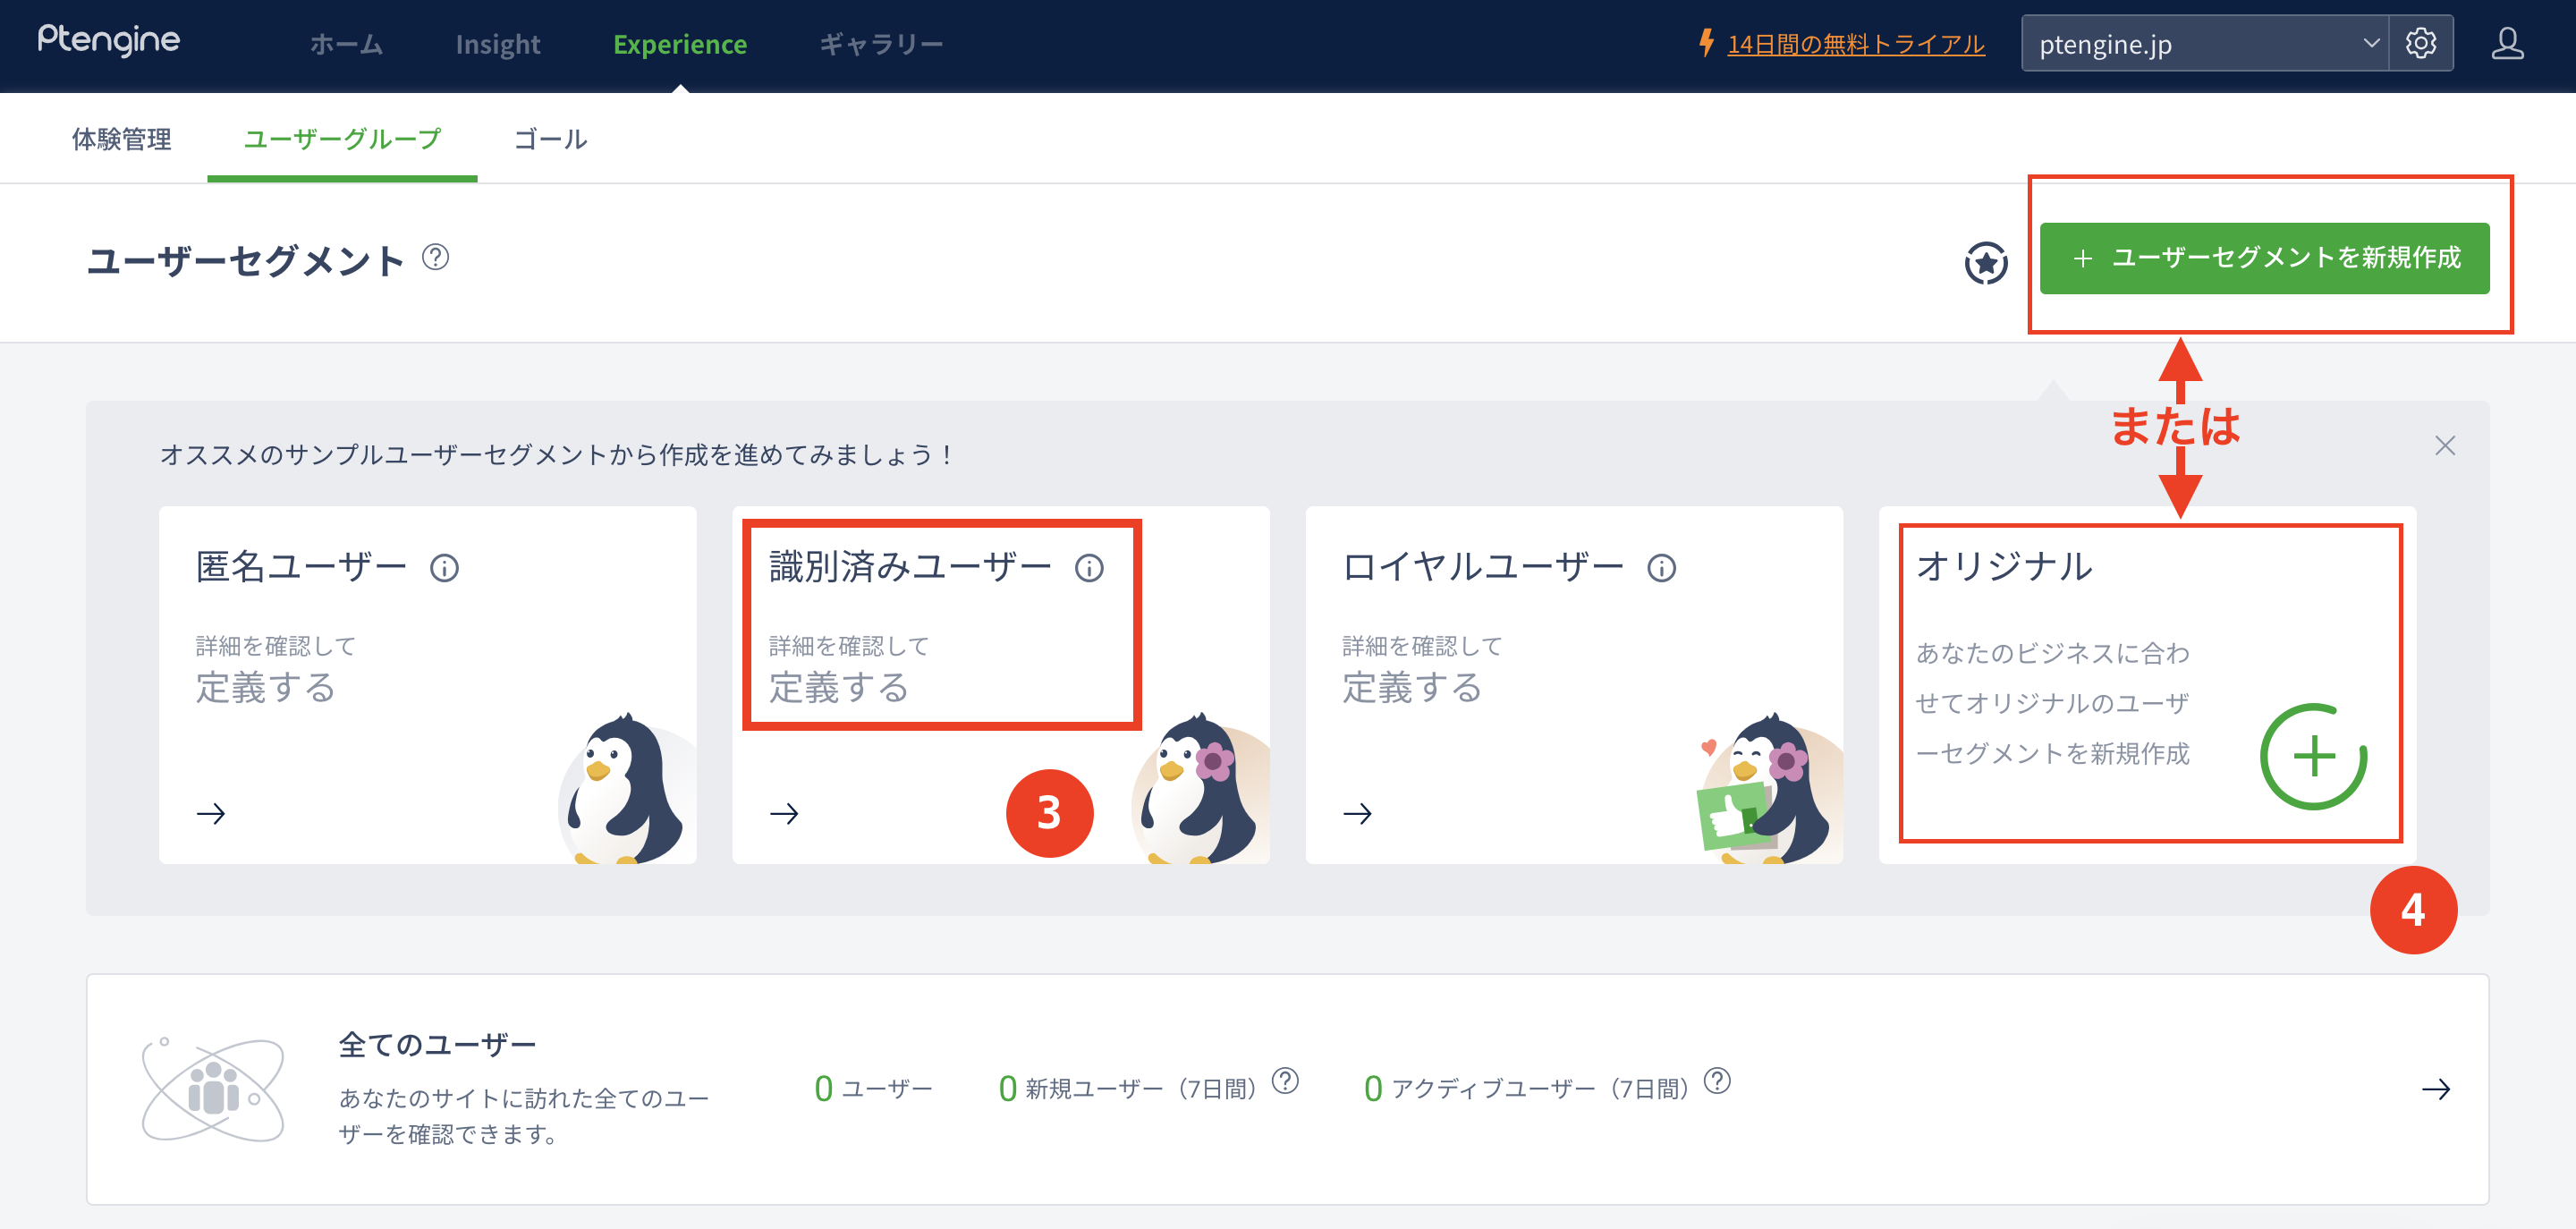Select Experience in top navigation
This screenshot has height=1229, width=2576.
[x=680, y=44]
